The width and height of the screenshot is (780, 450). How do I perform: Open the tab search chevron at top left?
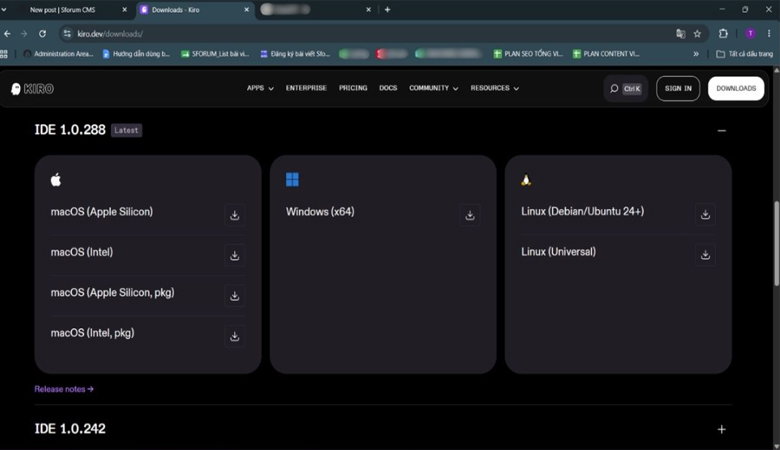[x=4, y=9]
